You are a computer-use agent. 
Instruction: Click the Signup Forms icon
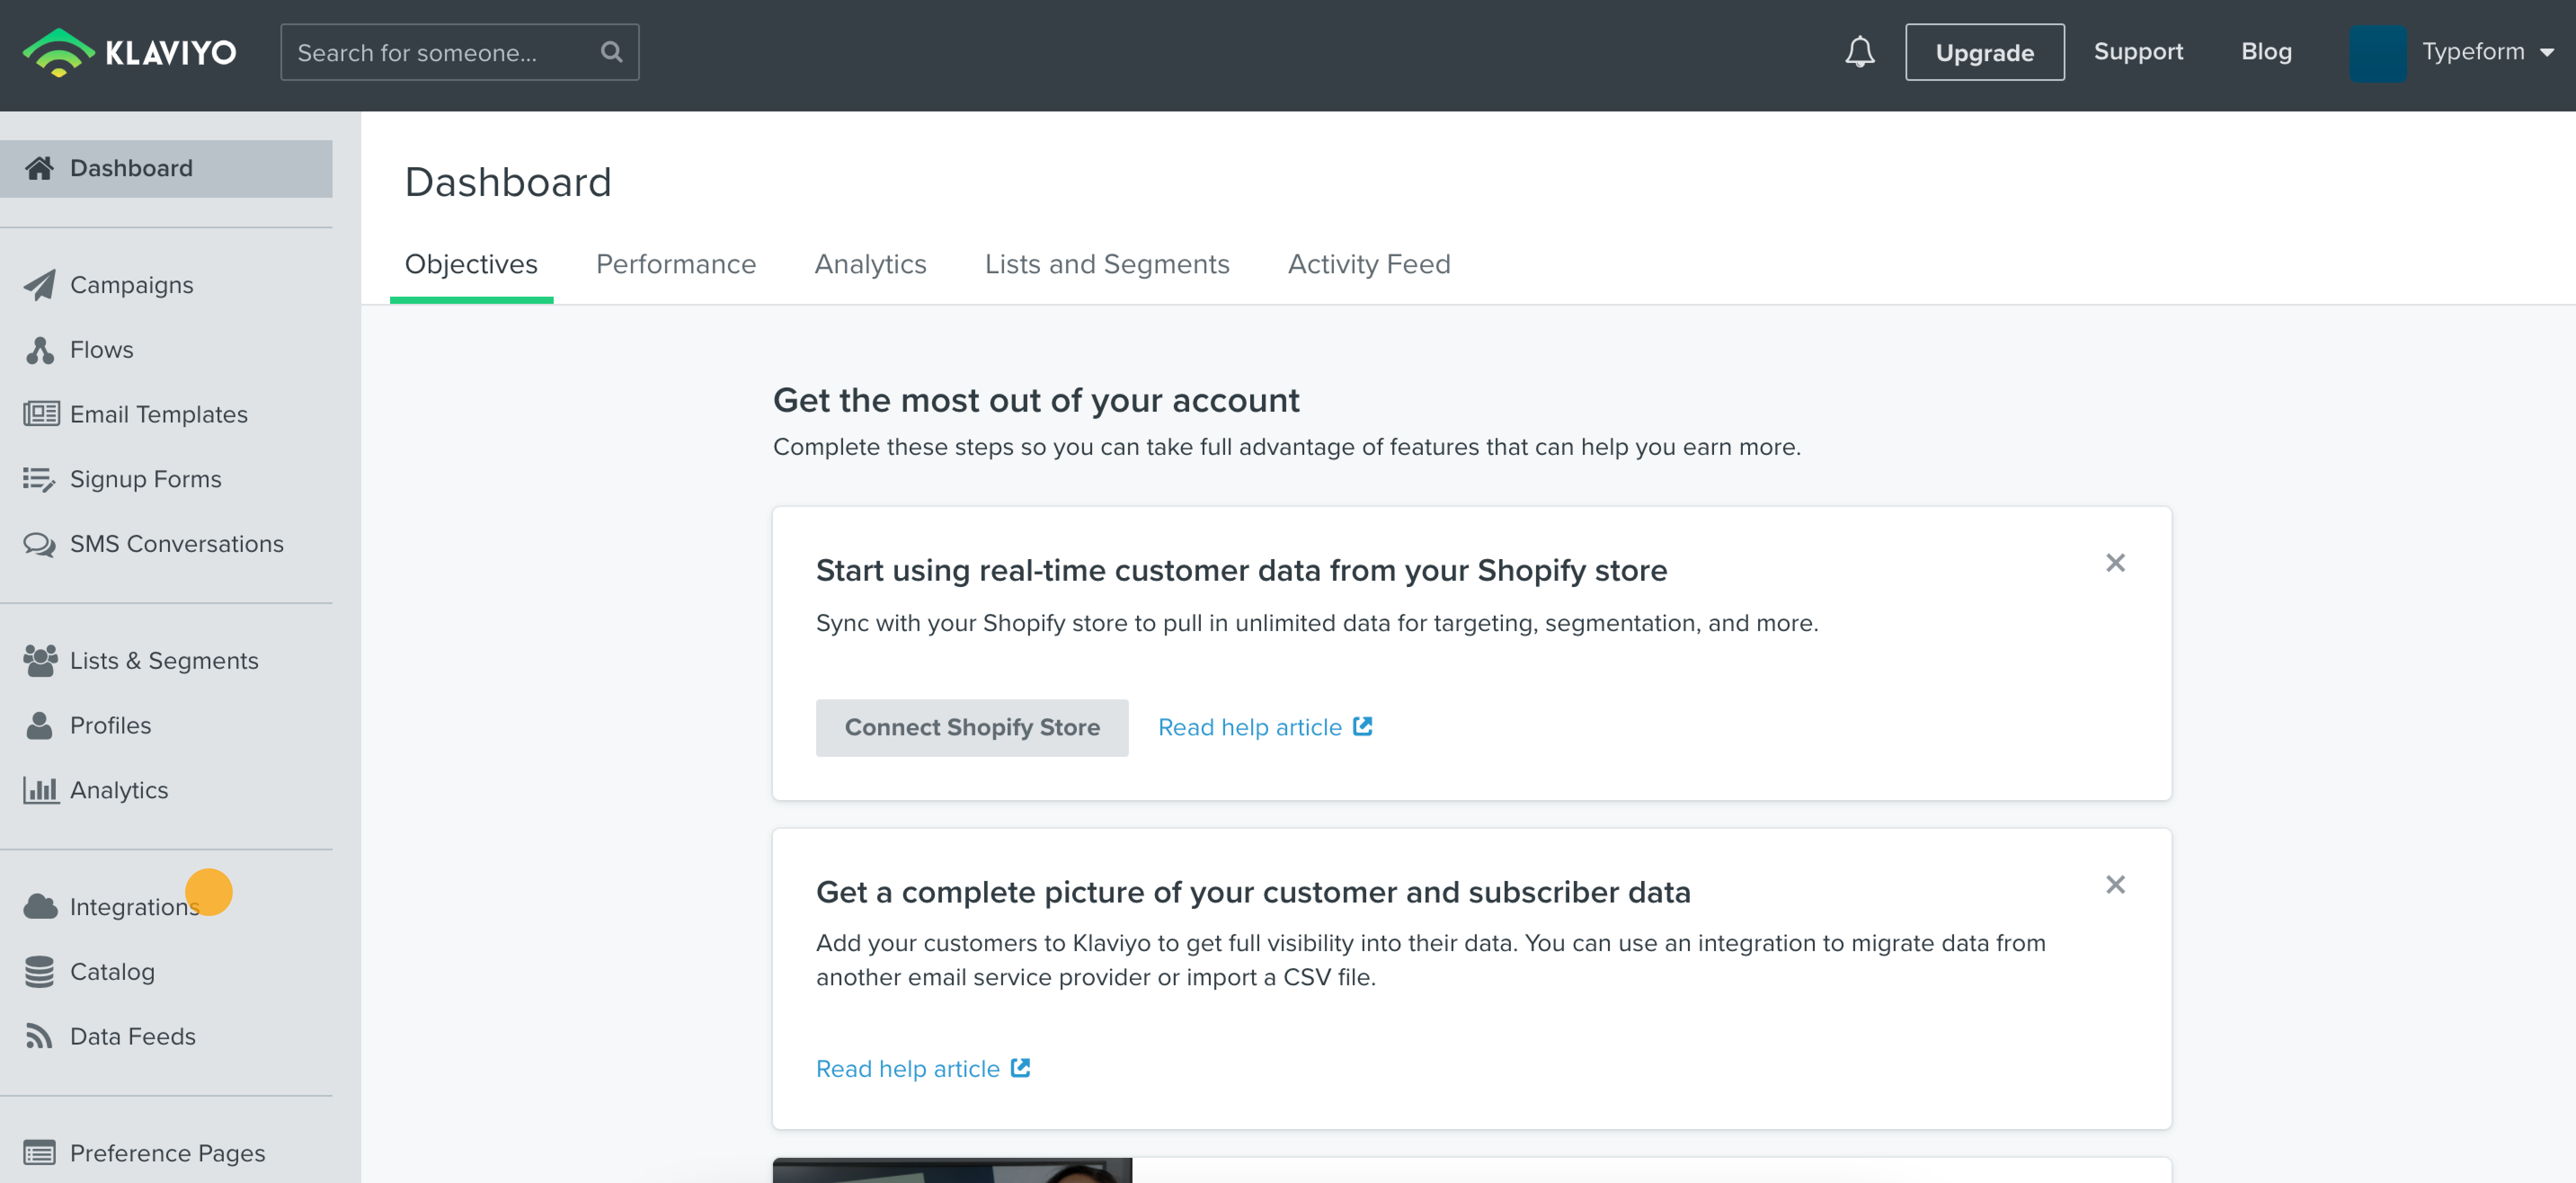point(39,479)
